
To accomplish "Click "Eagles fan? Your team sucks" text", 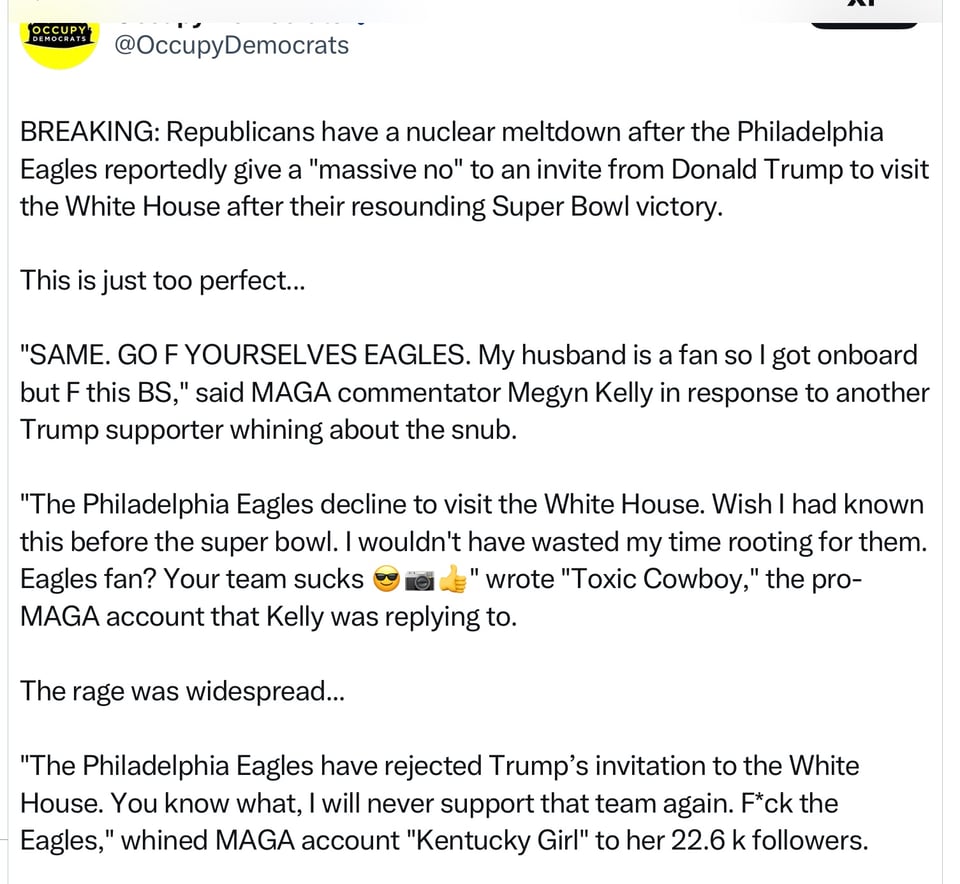I will point(192,579).
